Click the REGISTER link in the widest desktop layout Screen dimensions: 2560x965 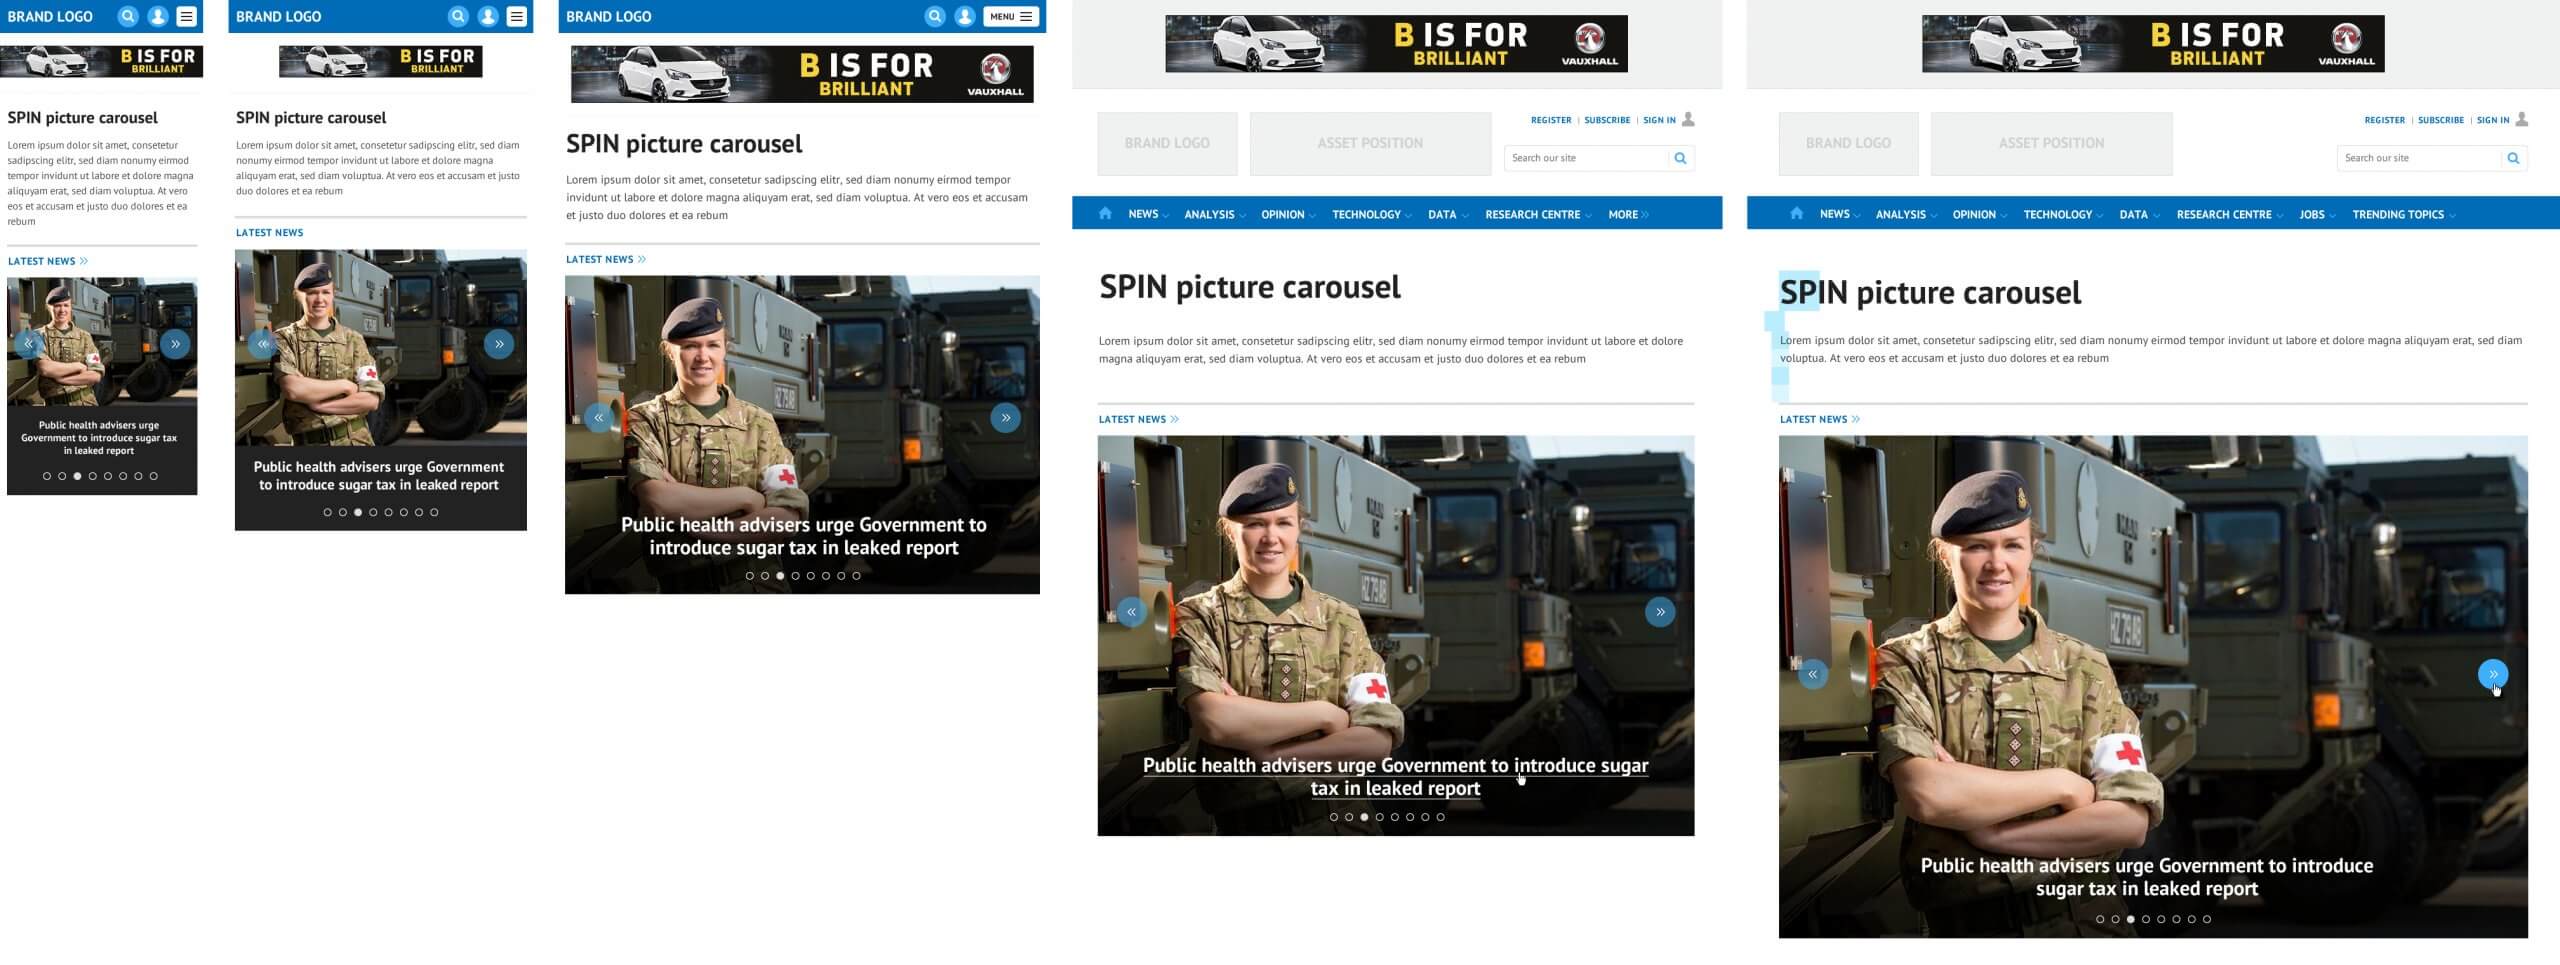click(x=2384, y=120)
